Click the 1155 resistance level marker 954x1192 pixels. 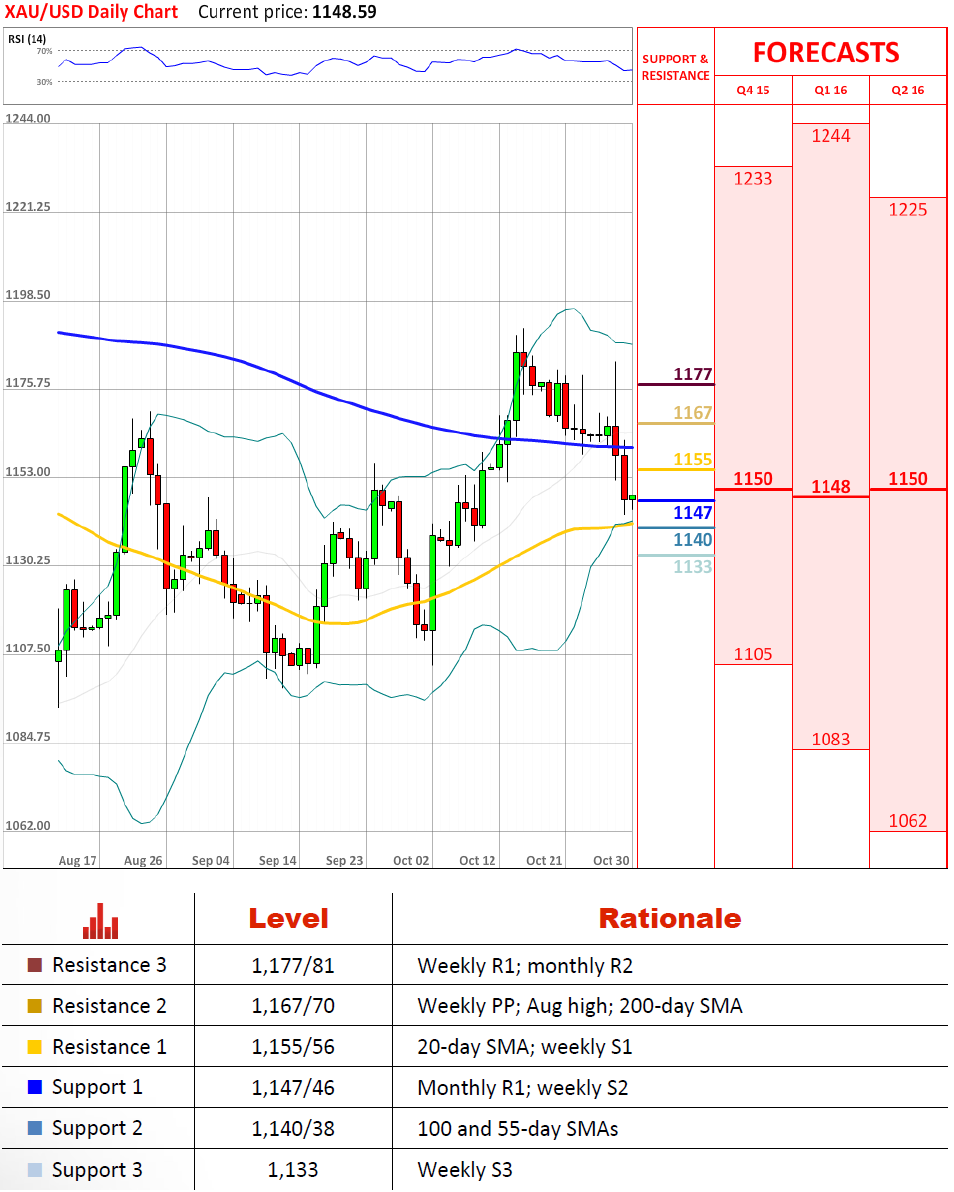pyautogui.click(x=693, y=459)
